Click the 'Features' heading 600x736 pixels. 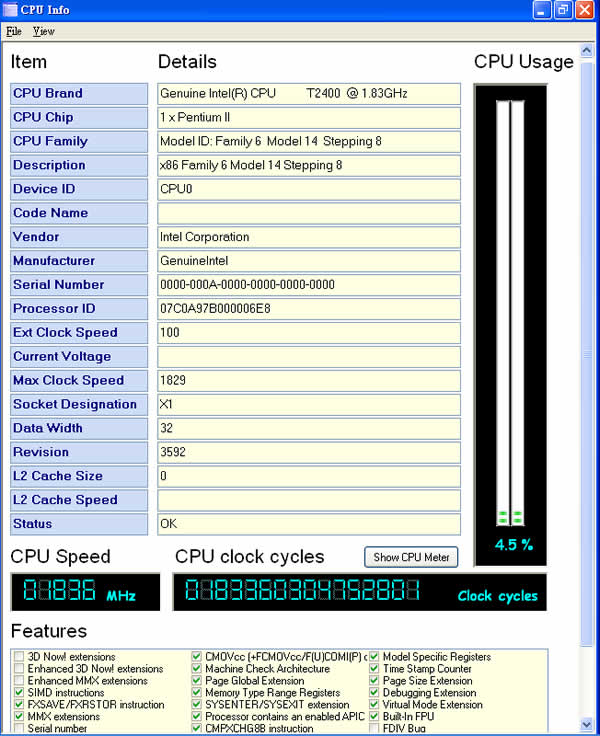[x=49, y=631]
